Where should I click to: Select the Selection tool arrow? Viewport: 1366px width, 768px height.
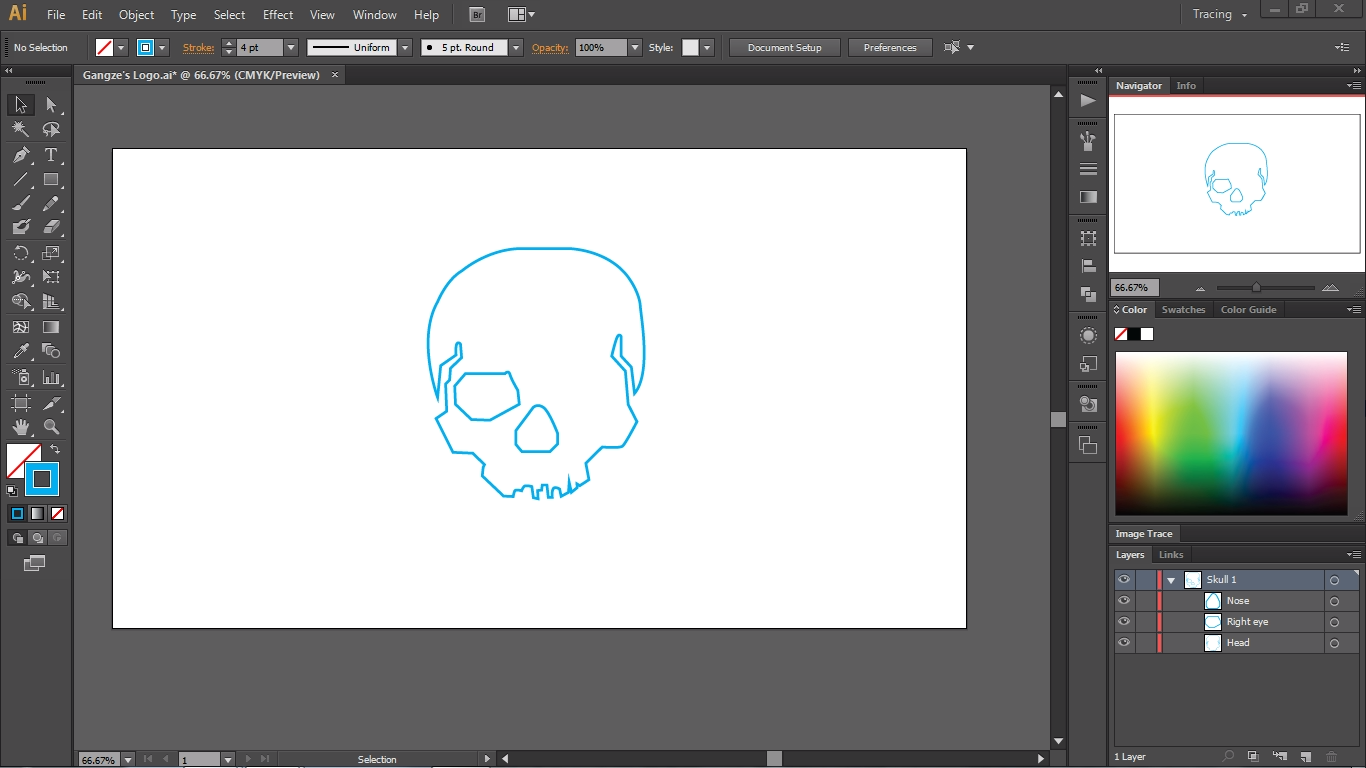[21, 105]
